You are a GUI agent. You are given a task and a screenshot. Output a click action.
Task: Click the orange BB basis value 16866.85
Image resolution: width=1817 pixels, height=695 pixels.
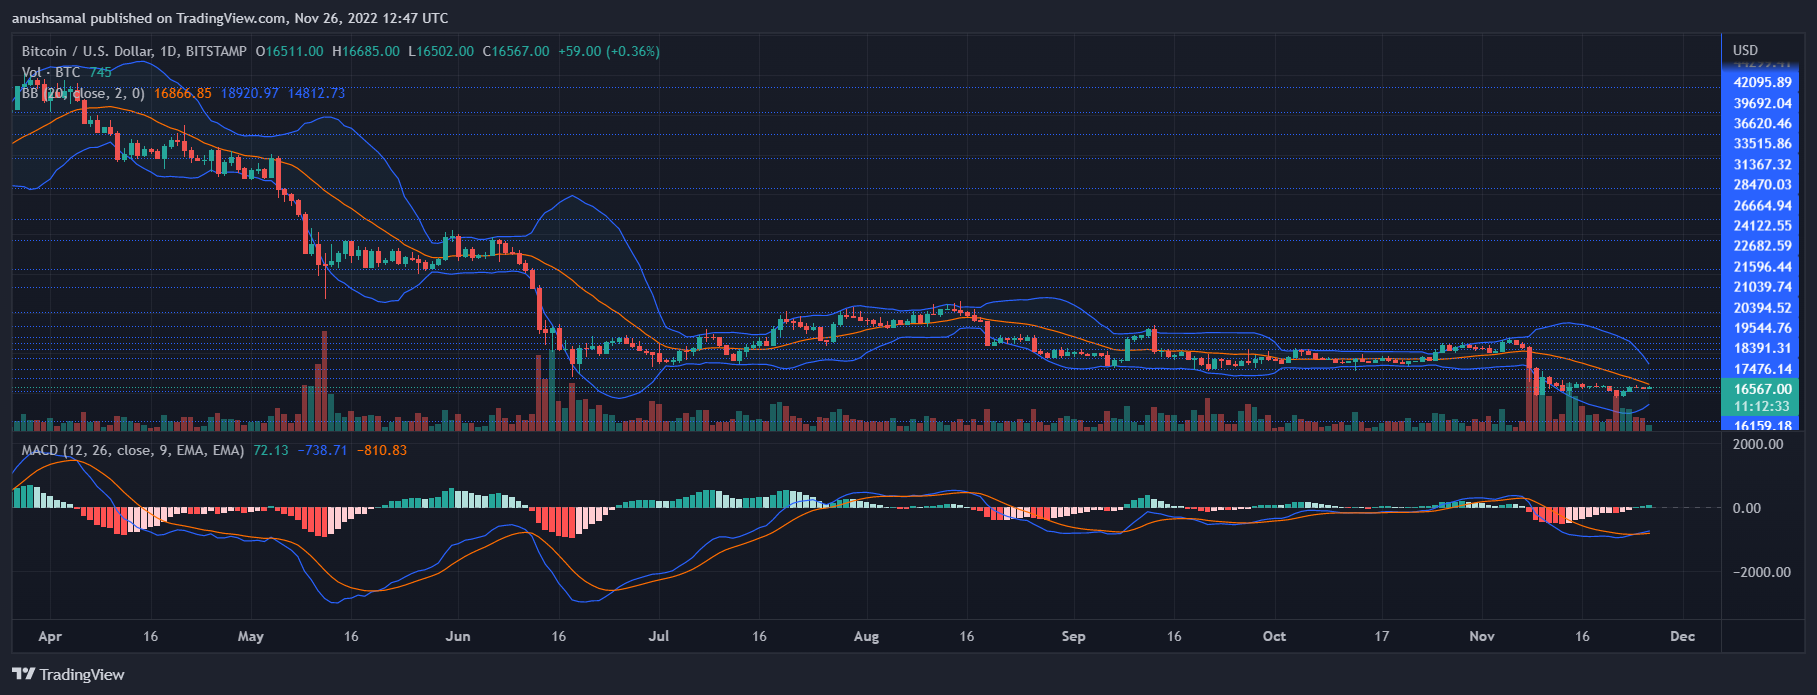point(183,93)
